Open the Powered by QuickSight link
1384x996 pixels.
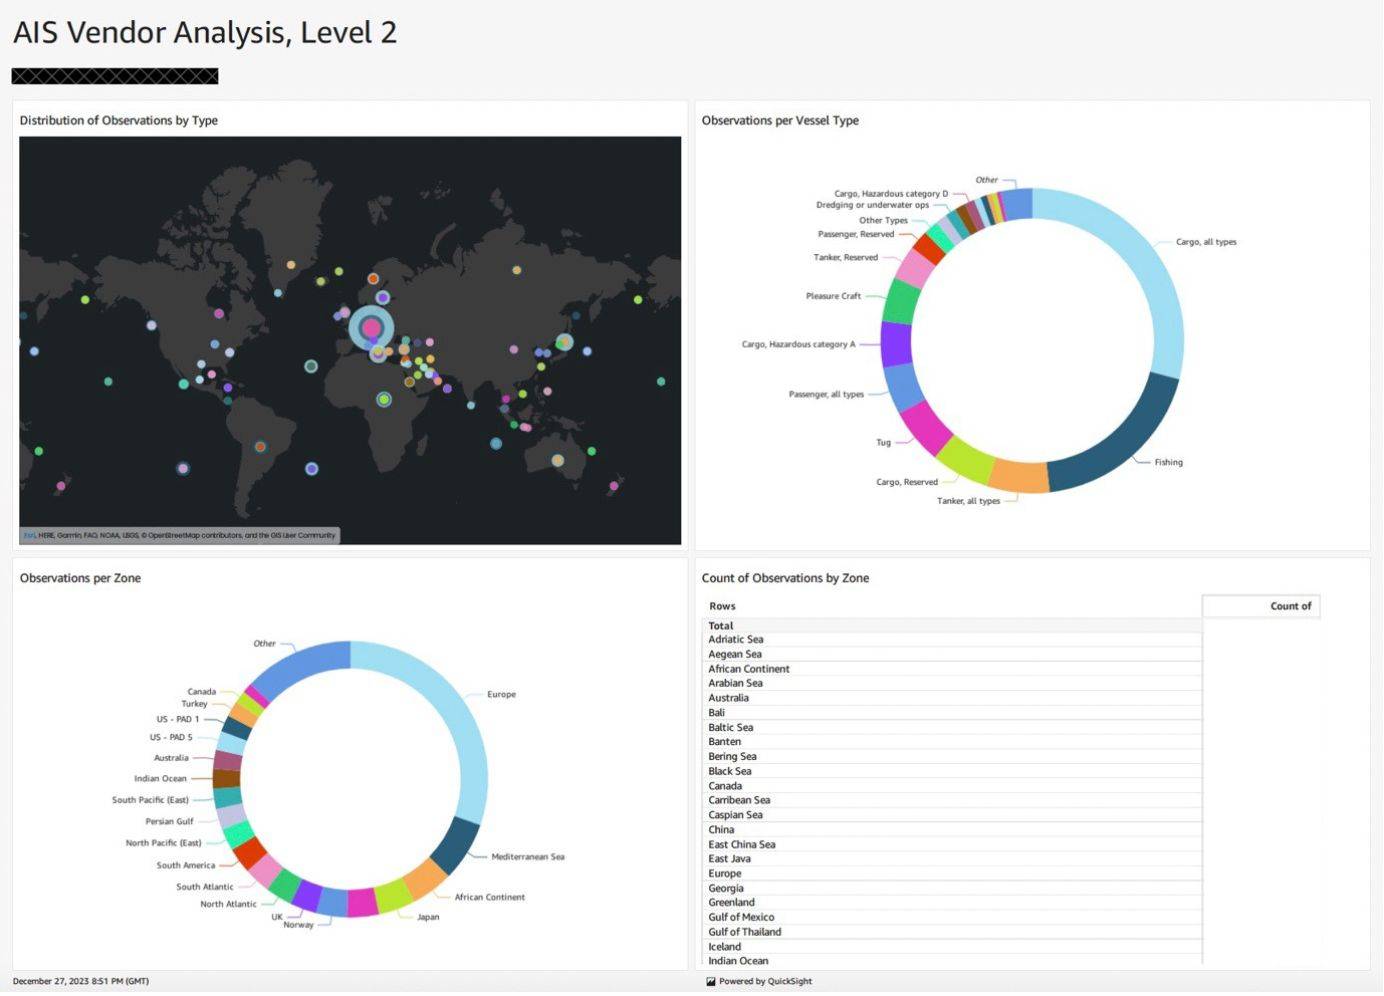pos(765,982)
